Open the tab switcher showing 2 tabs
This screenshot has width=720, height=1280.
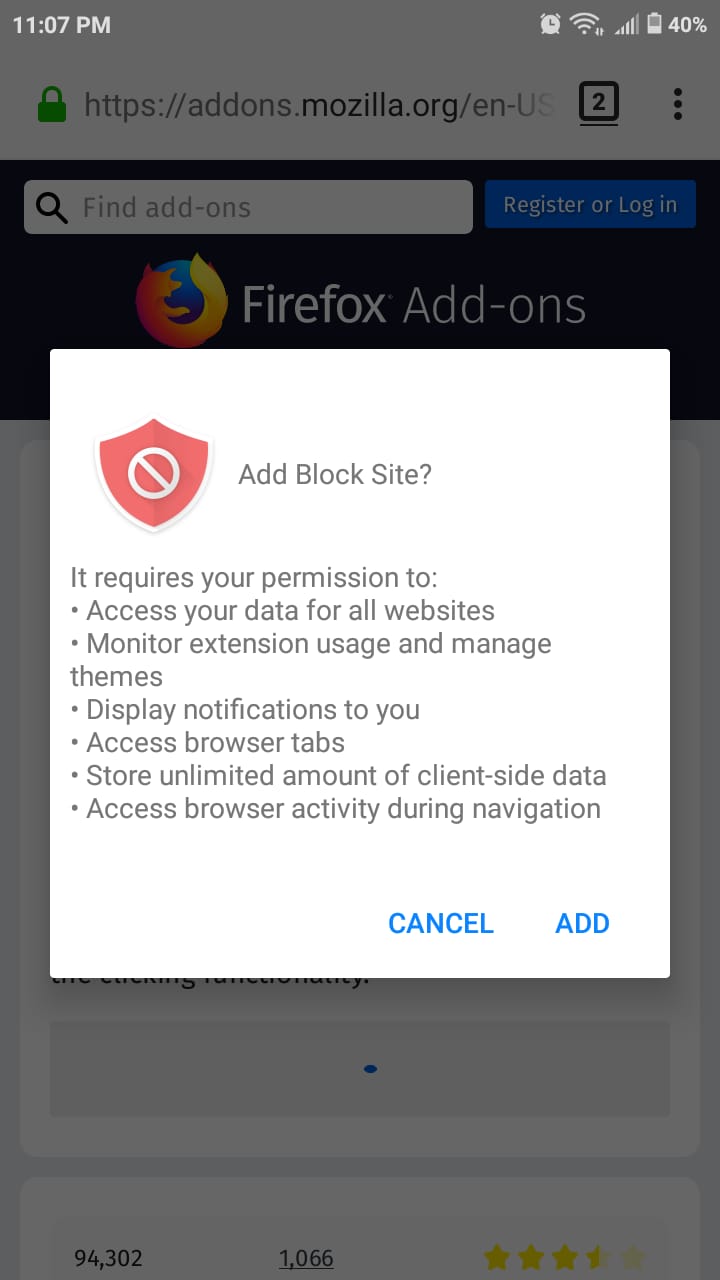599,103
